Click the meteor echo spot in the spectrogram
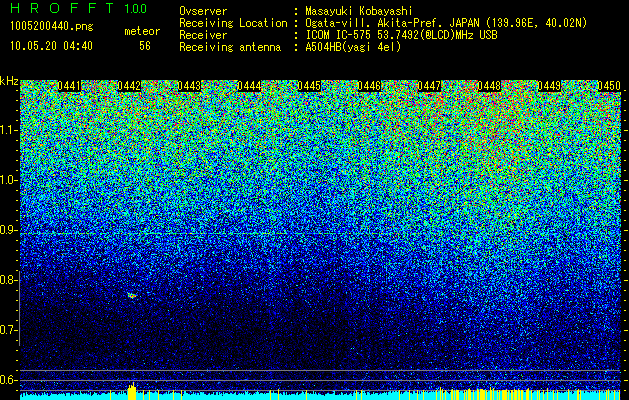 [x=132, y=296]
